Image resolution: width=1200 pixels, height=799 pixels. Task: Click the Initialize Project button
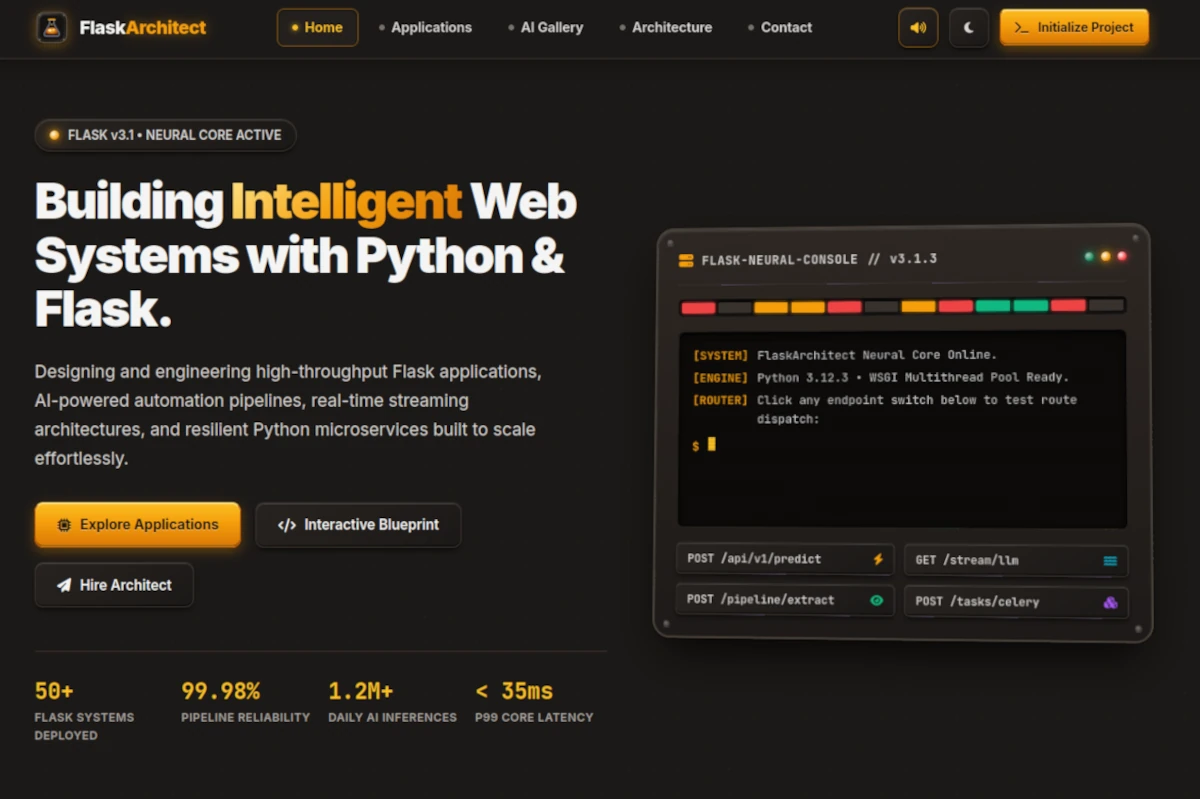pos(1074,28)
